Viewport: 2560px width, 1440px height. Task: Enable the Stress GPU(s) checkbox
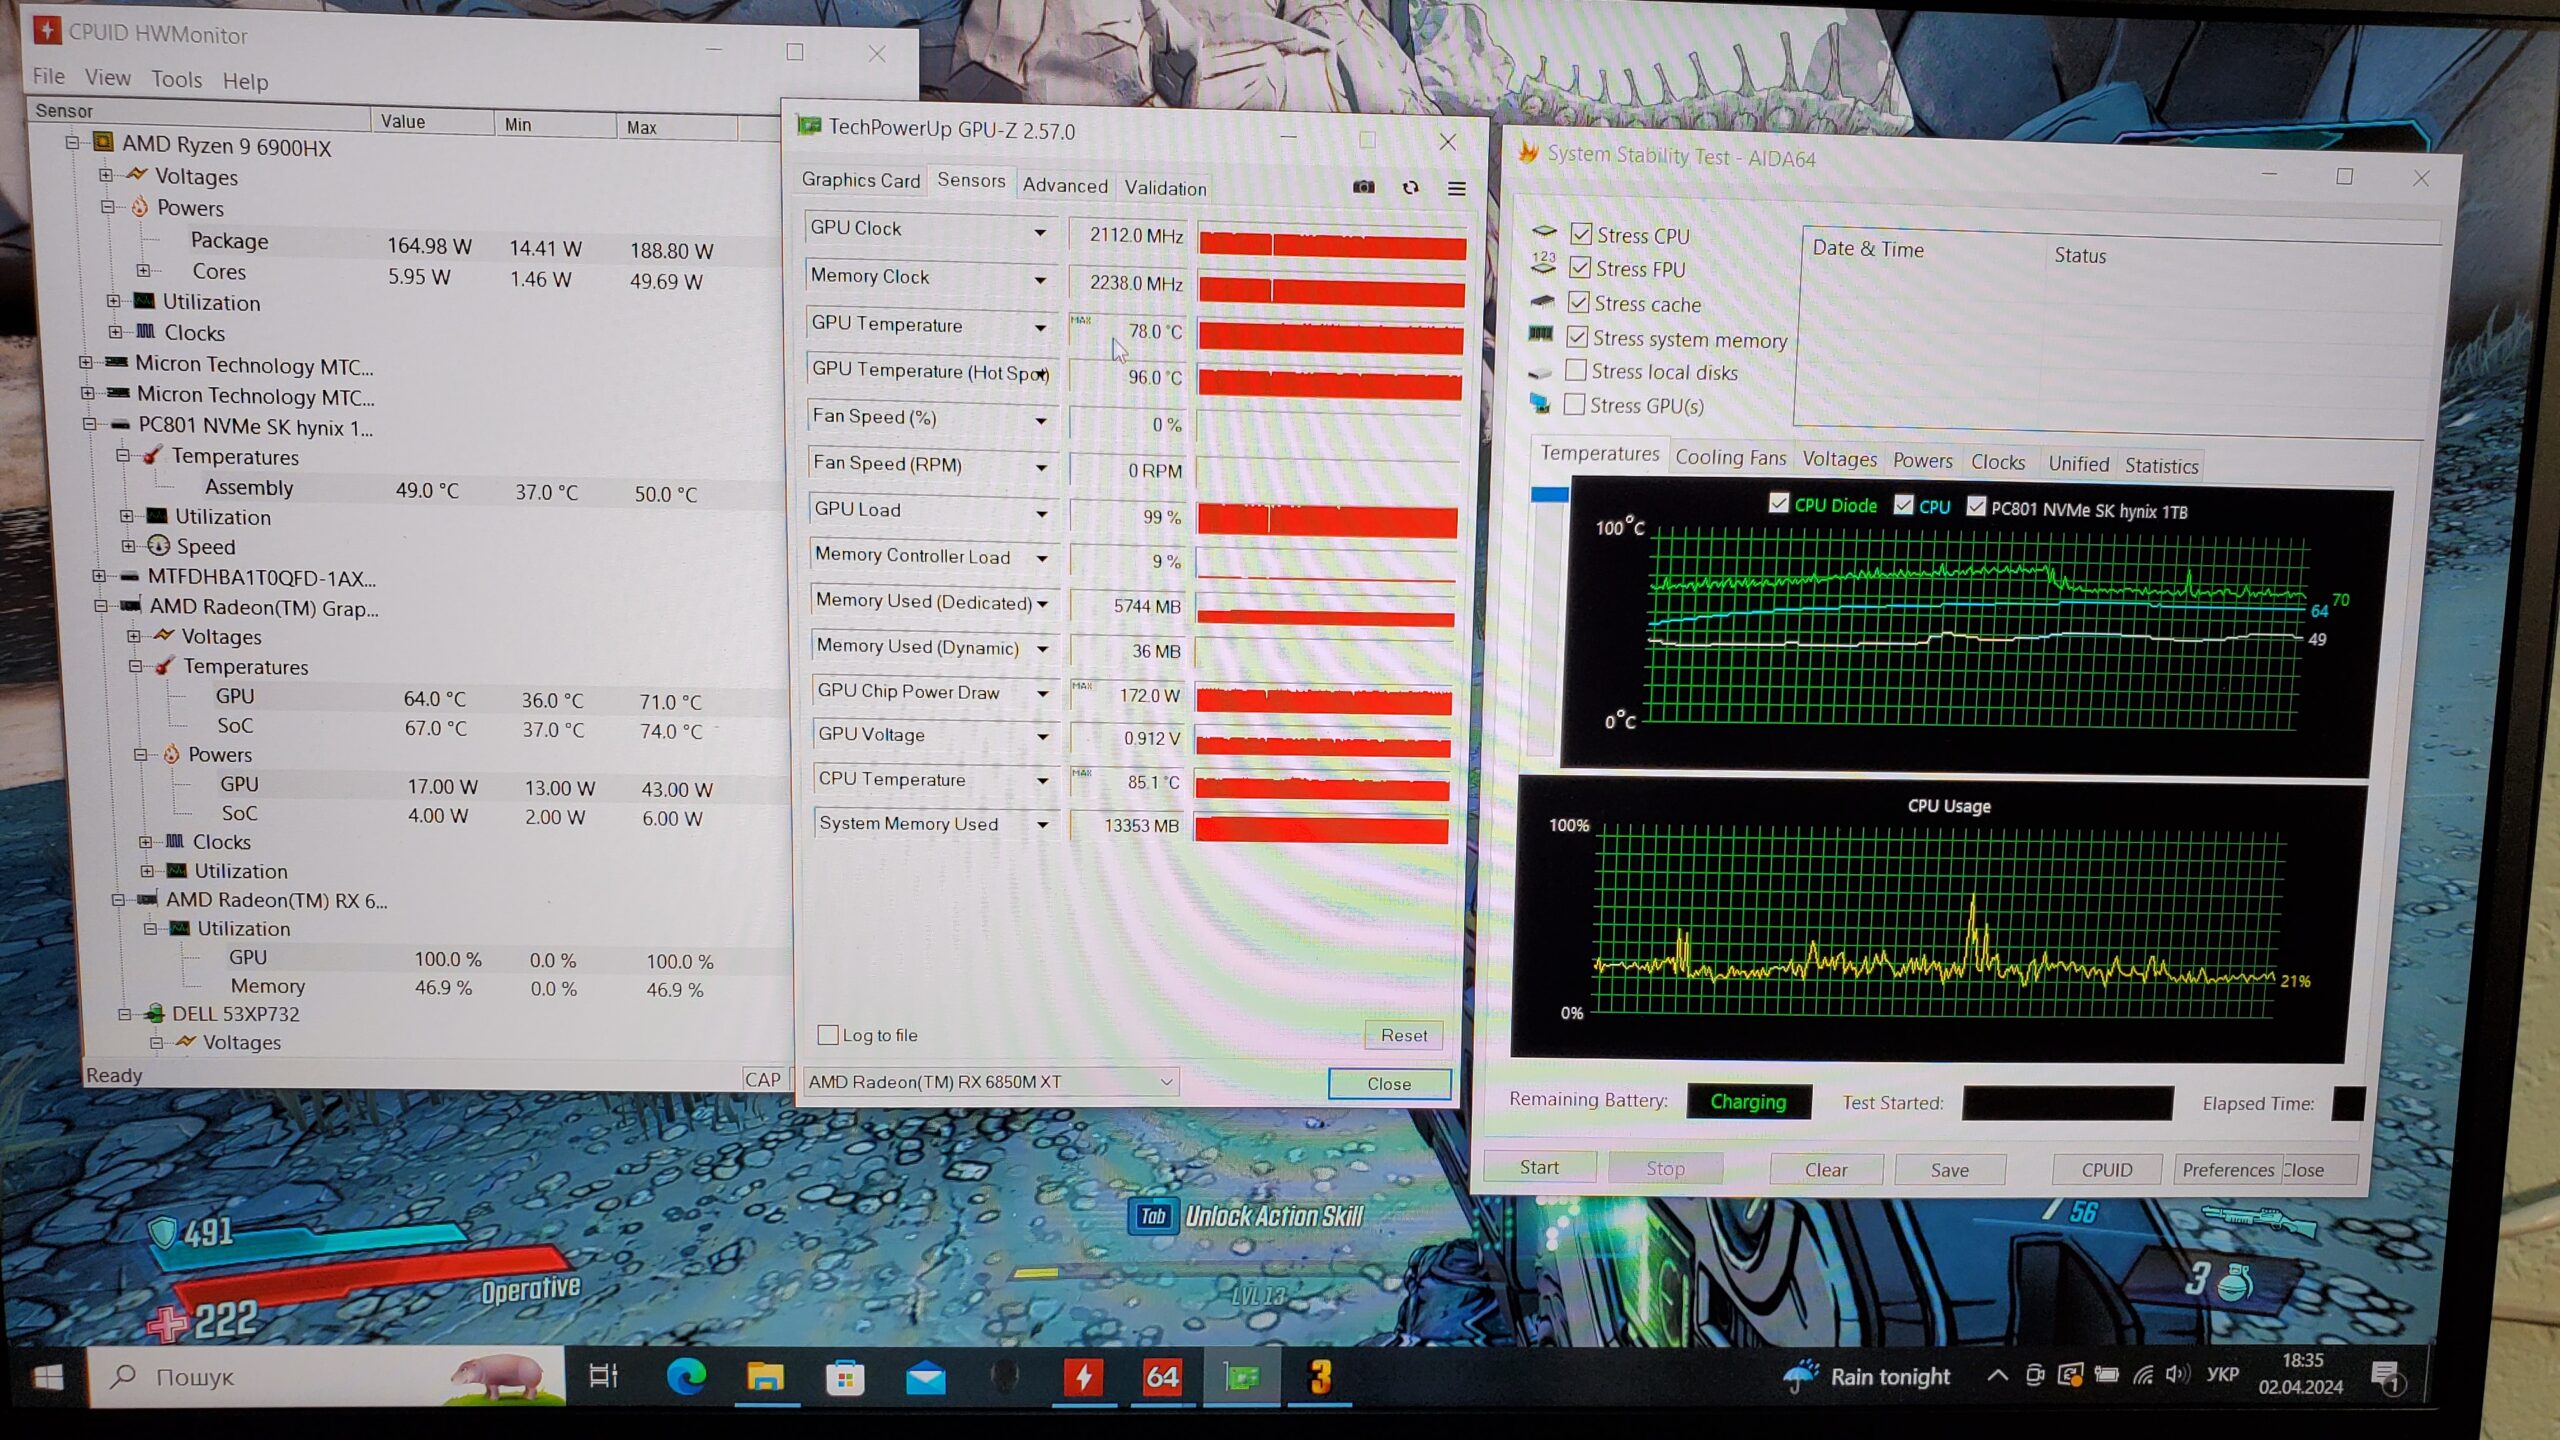(x=1574, y=404)
